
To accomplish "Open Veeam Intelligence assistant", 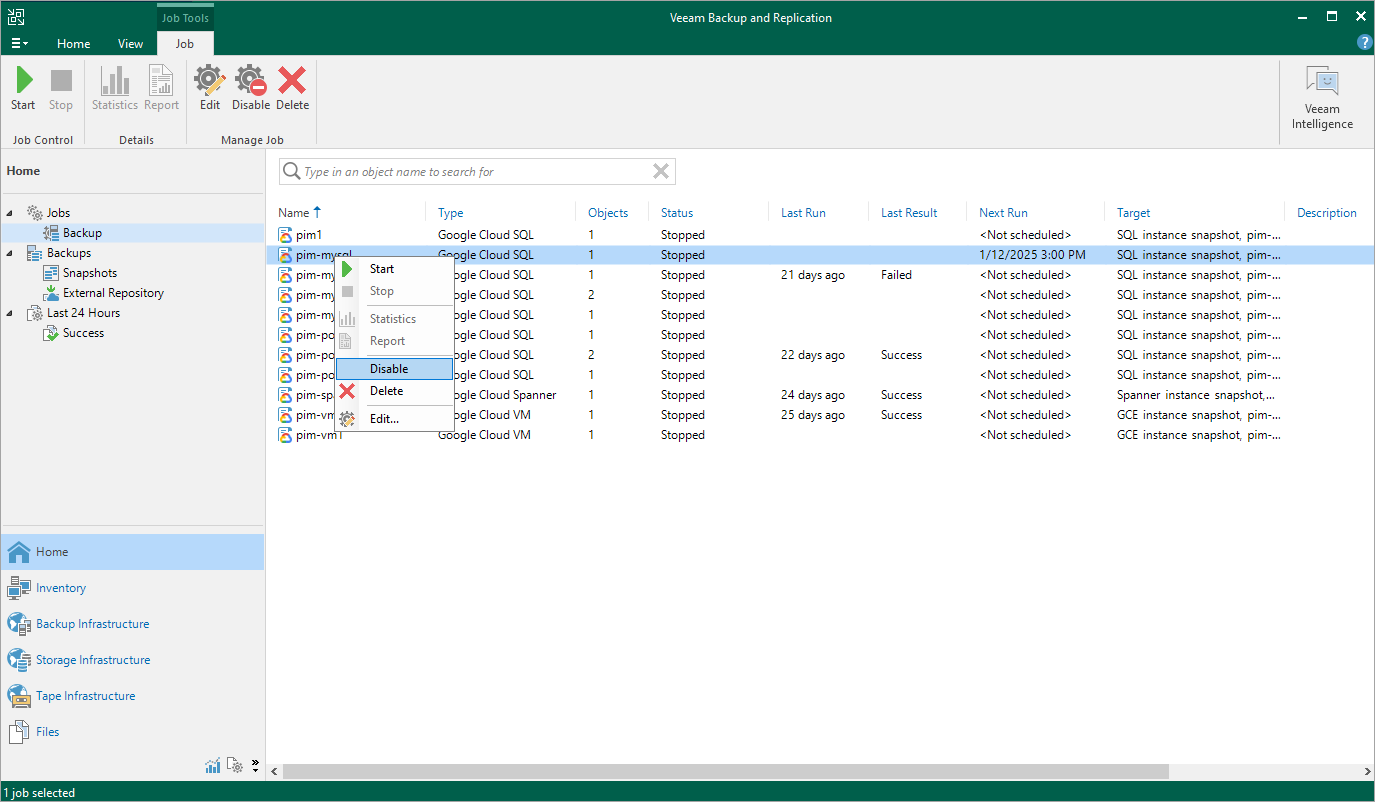I will 1322,98.
